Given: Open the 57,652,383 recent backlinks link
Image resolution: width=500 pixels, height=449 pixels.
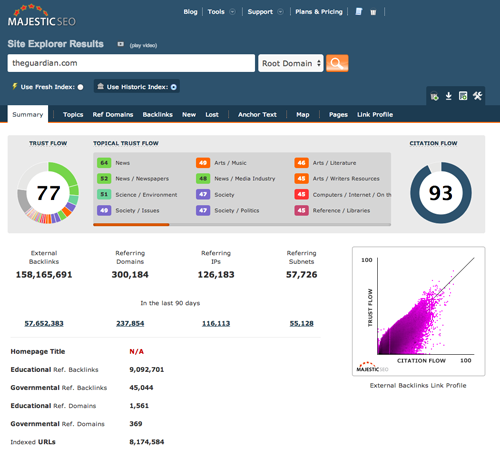Looking at the screenshot, I should (x=44, y=323).
